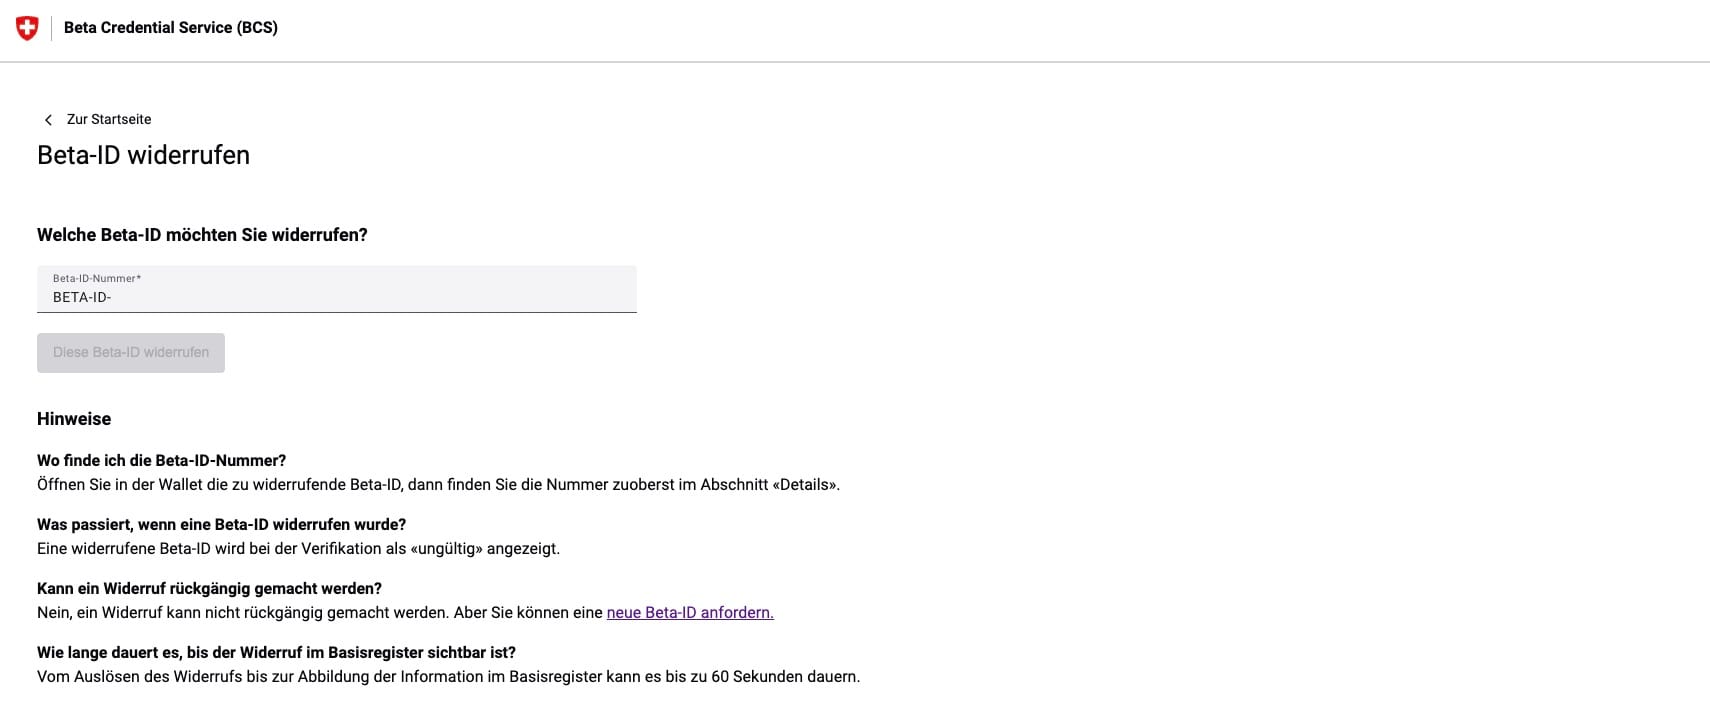Click the small Beta-ID-Nummer* field label
The width and height of the screenshot is (1710, 719).
tap(97, 278)
